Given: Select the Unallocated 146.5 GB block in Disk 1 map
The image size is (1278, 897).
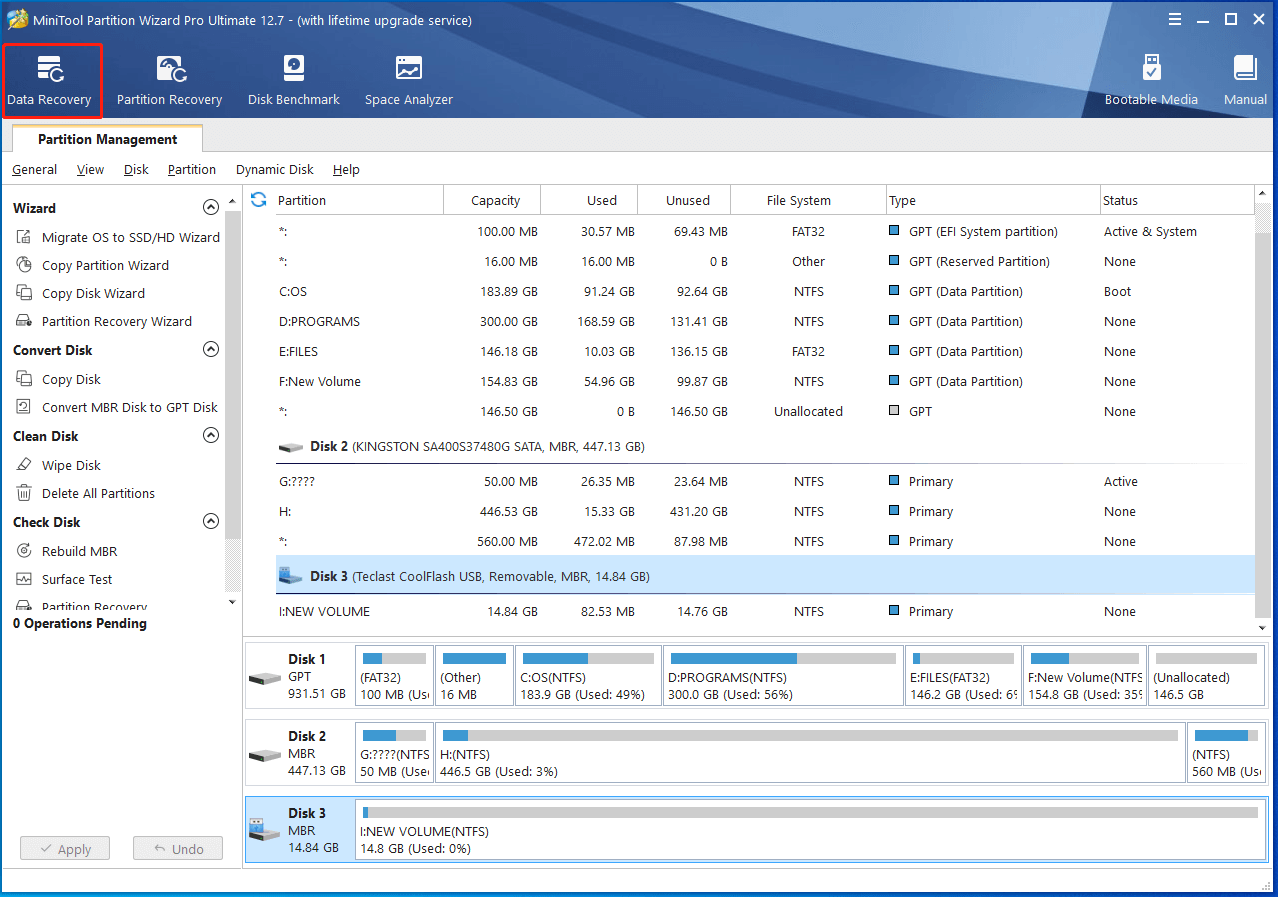Looking at the screenshot, I should tap(1206, 676).
